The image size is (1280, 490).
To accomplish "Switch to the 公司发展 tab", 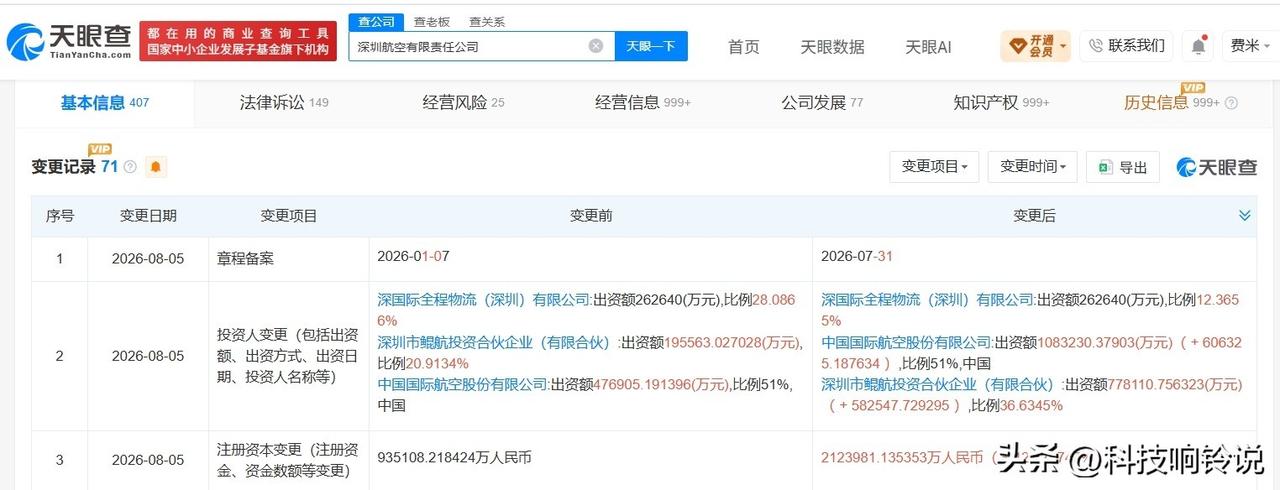I will pos(822,102).
